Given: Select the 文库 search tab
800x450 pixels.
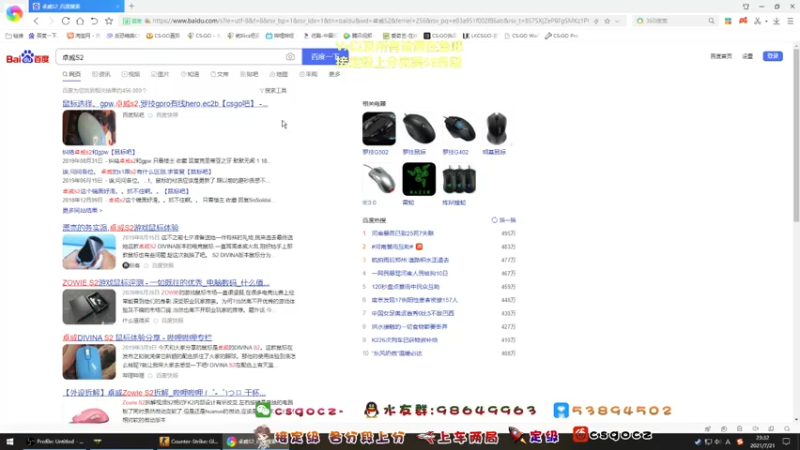Looking at the screenshot, I should point(219,74).
